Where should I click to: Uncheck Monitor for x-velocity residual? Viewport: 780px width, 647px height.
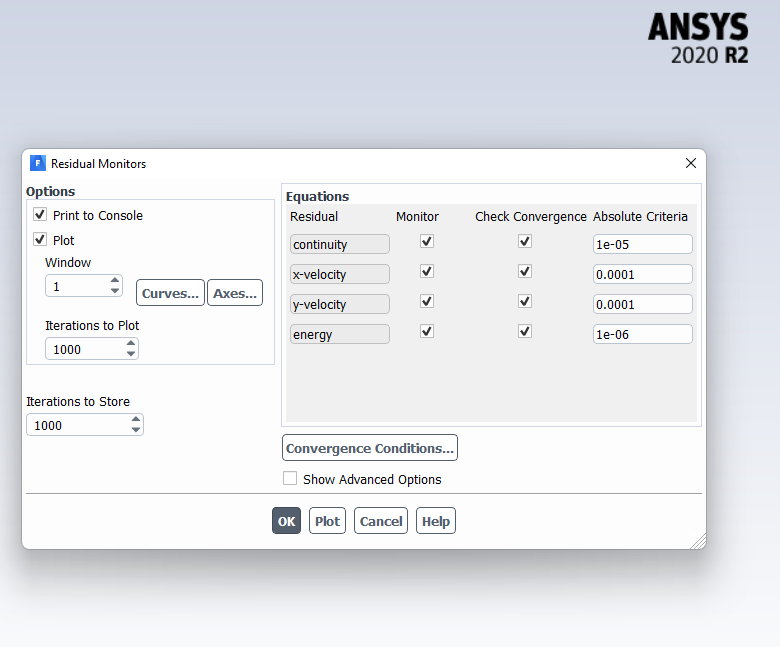click(427, 272)
